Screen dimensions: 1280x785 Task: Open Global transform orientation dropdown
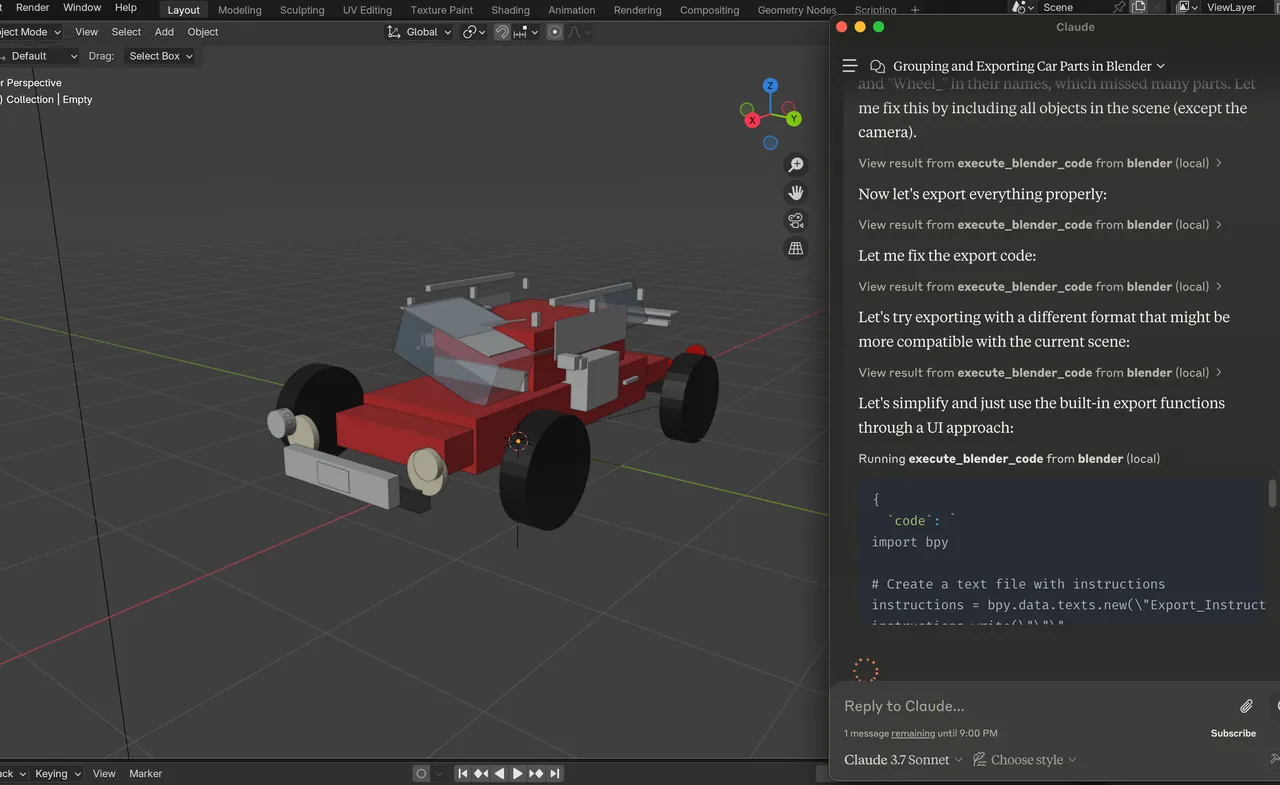419,32
